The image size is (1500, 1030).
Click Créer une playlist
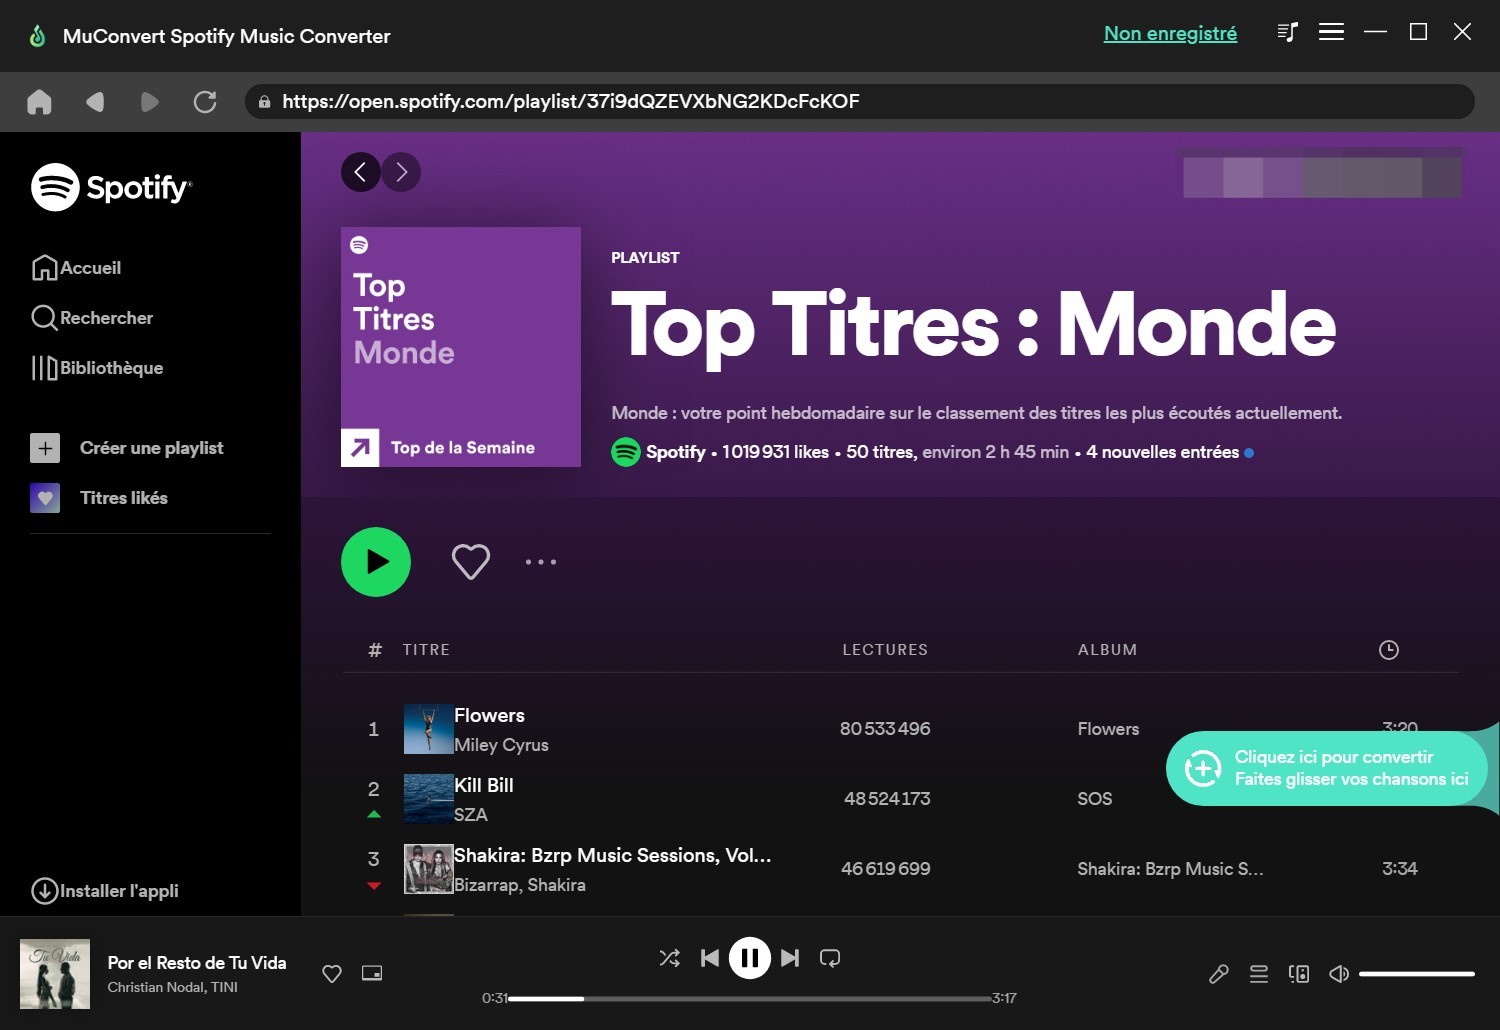(x=127, y=448)
